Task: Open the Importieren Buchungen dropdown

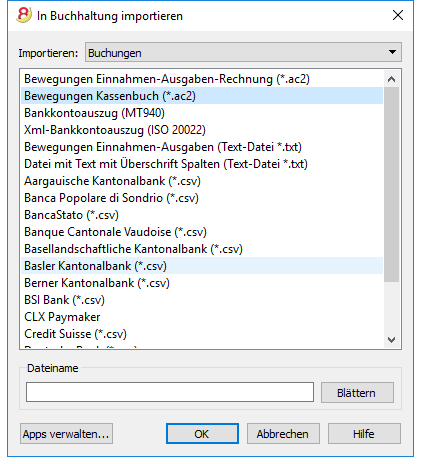Action: click(243, 52)
